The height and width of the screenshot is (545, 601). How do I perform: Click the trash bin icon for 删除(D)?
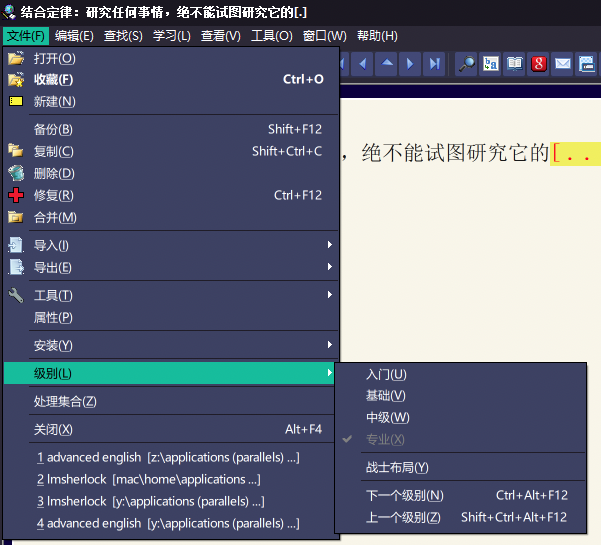(x=16, y=173)
